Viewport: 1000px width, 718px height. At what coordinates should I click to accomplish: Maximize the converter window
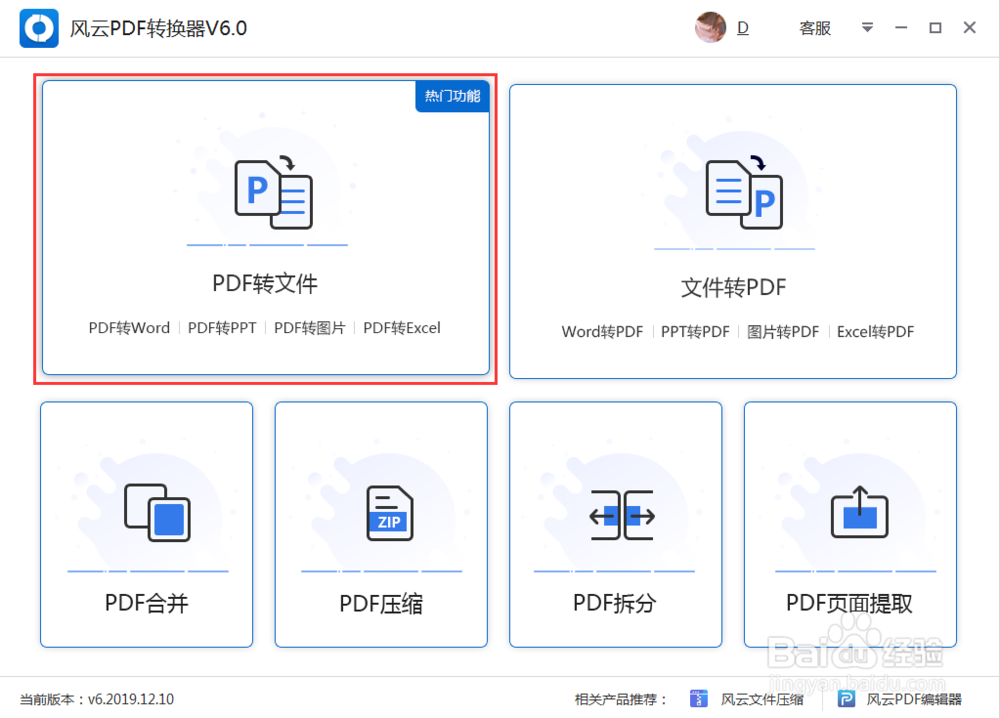pyautogui.click(x=935, y=27)
